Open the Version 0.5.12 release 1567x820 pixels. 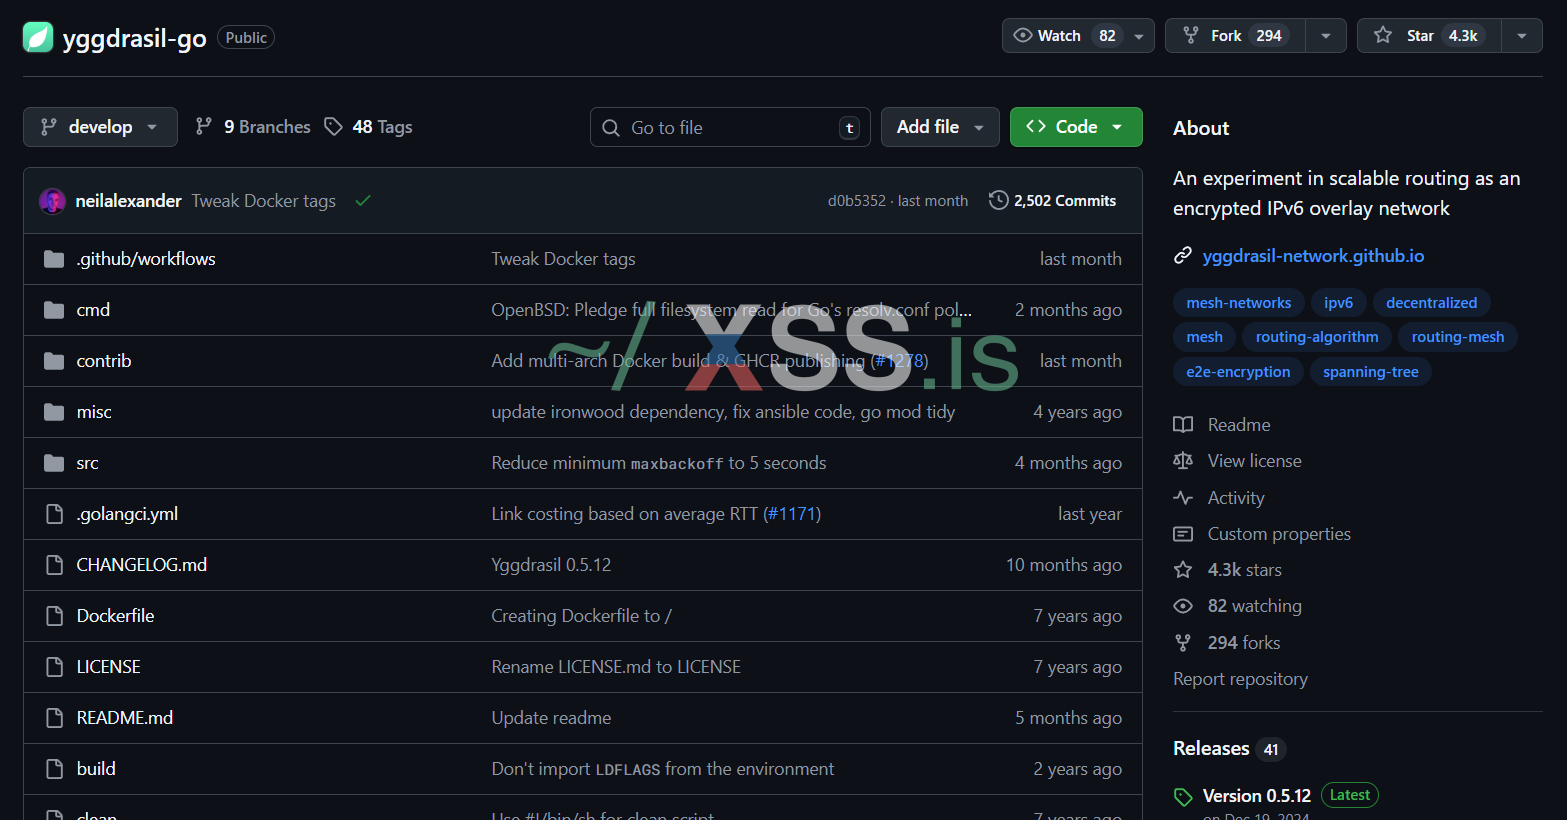click(x=1257, y=796)
